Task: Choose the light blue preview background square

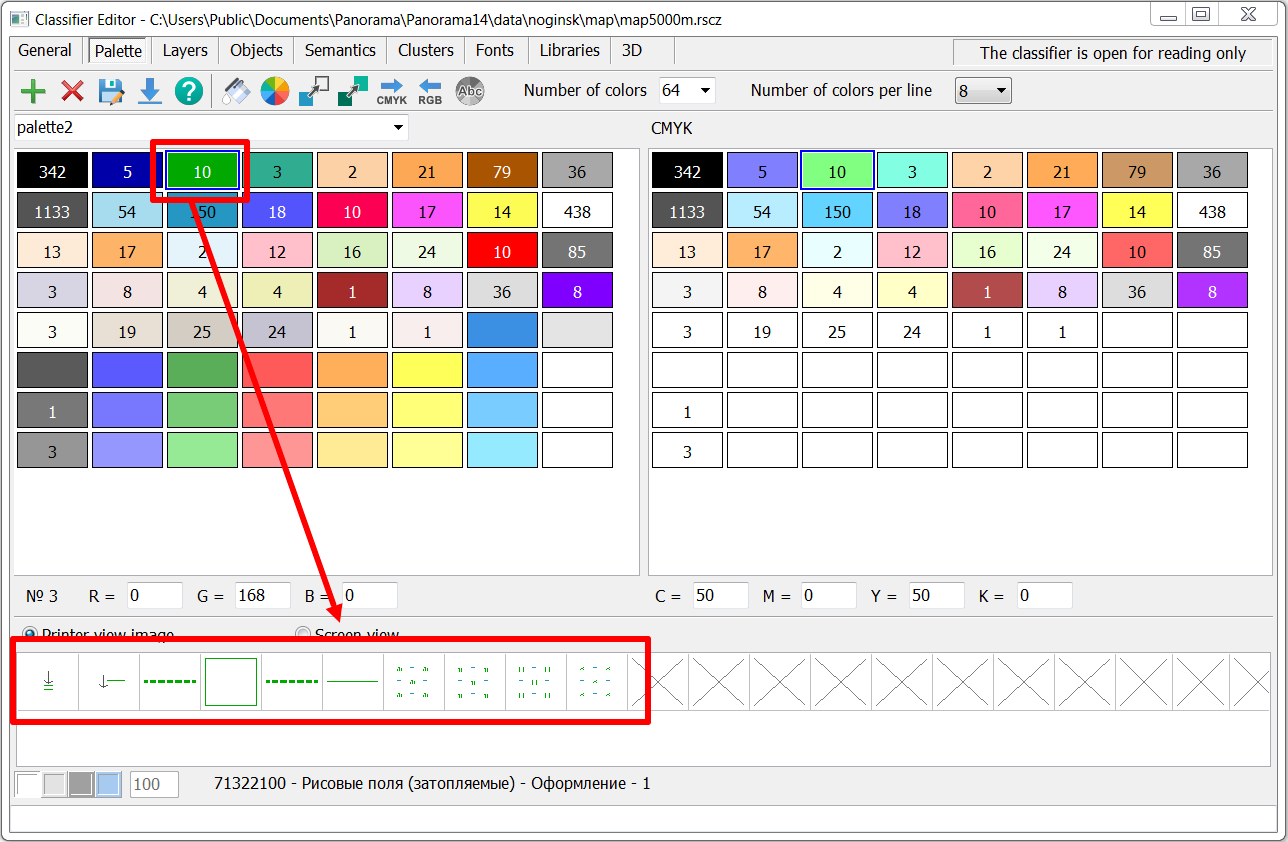Action: 109,784
